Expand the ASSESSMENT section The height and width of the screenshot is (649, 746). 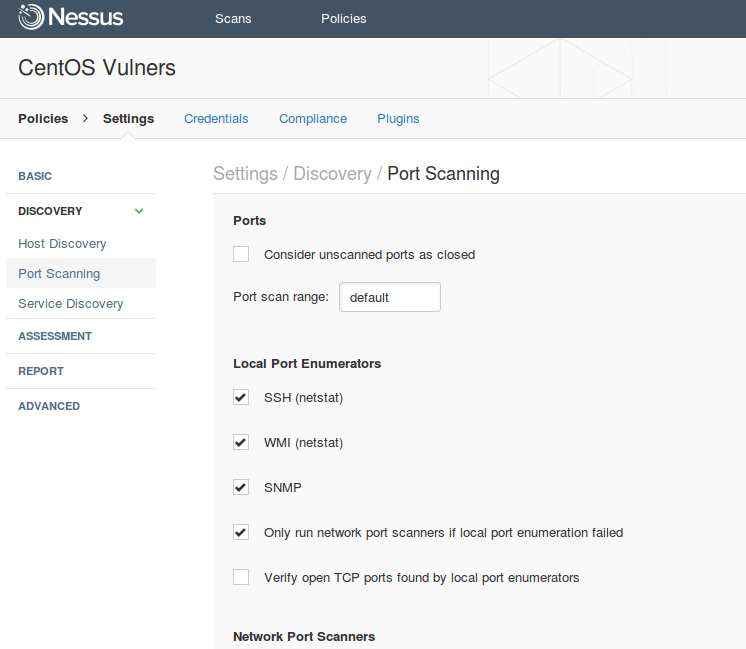coord(55,336)
